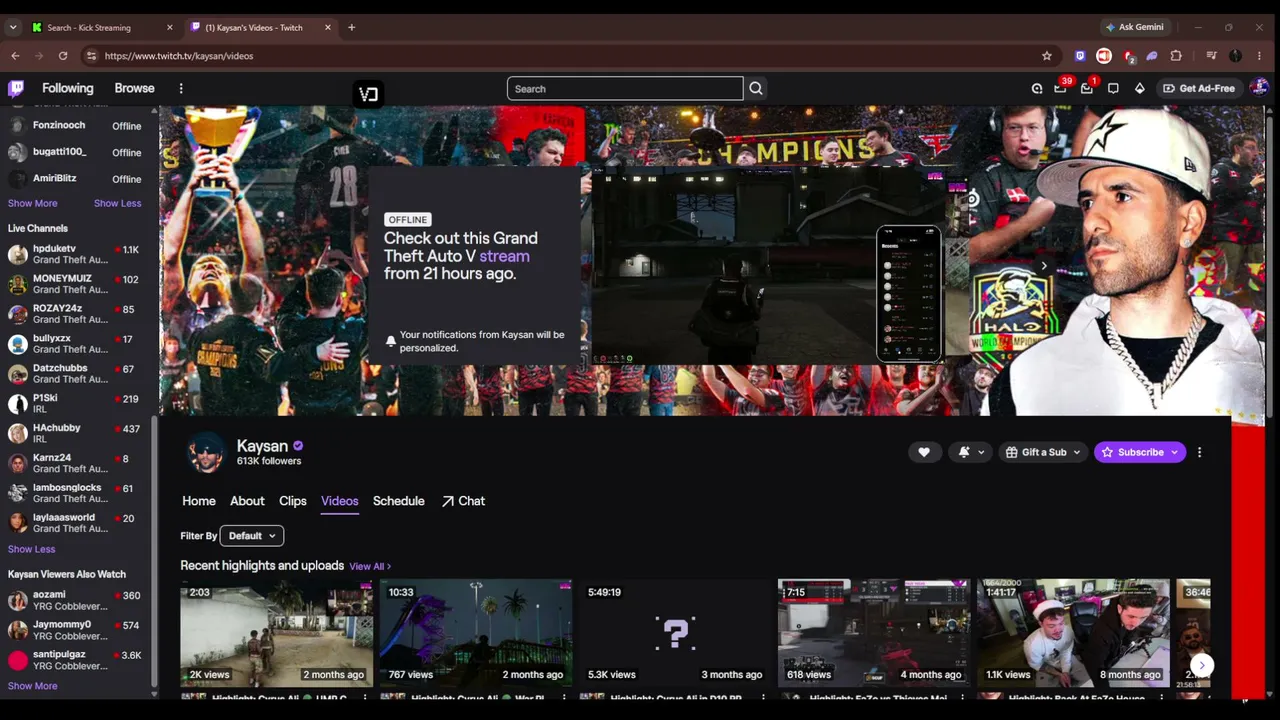Select the Videos tab
Image resolution: width=1280 pixels, height=720 pixels.
(340, 501)
